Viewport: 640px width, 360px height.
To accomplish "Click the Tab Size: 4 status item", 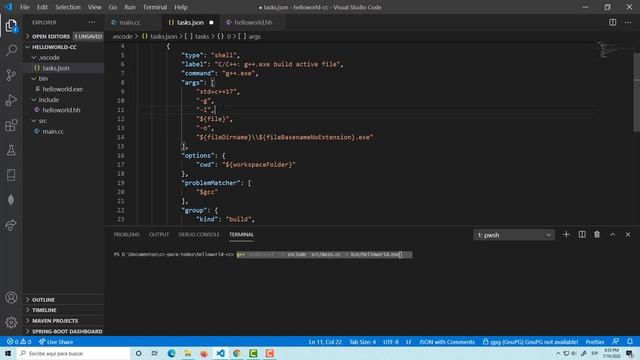I will [x=362, y=342].
